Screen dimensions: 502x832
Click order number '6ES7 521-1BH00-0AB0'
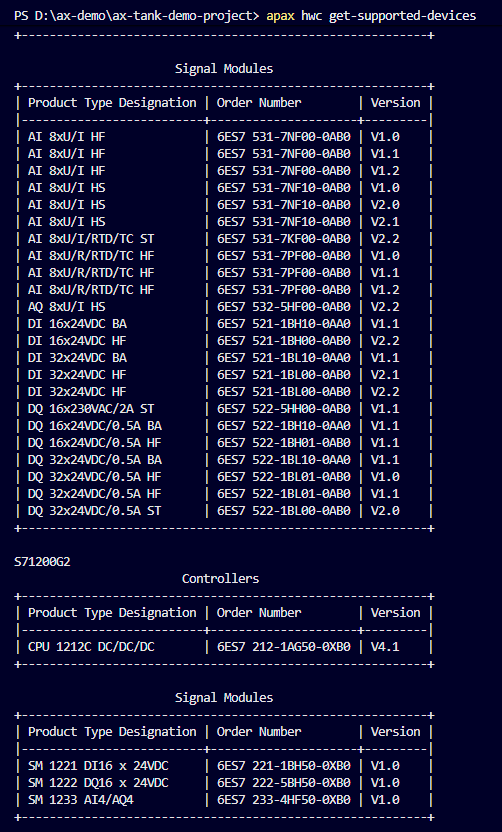point(283,341)
